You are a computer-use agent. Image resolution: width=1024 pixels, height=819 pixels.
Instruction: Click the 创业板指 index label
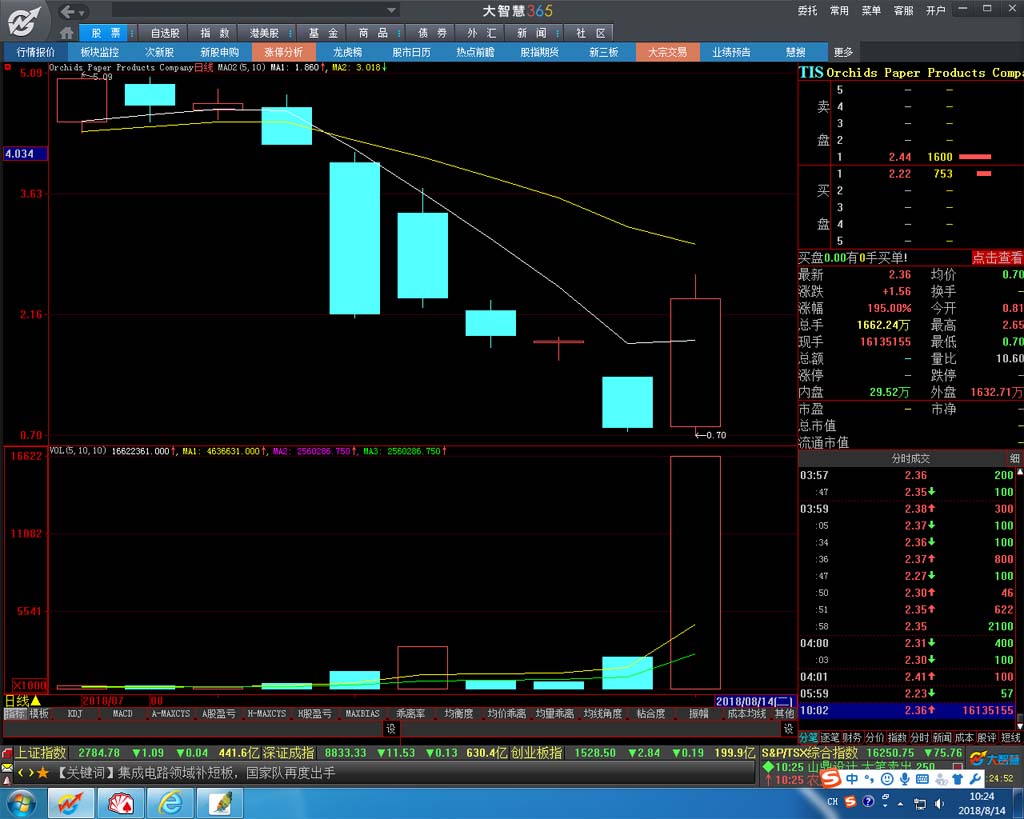[536, 753]
